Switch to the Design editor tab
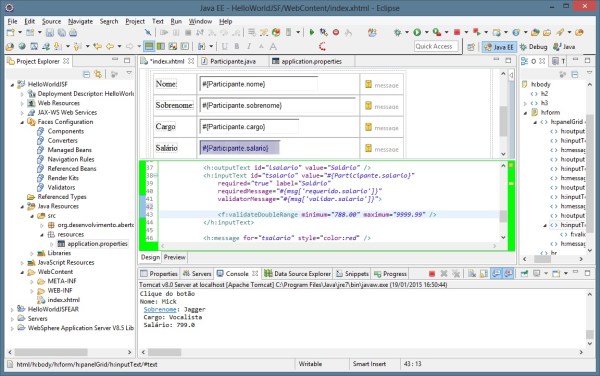This screenshot has height=376, width=600. (x=150, y=257)
